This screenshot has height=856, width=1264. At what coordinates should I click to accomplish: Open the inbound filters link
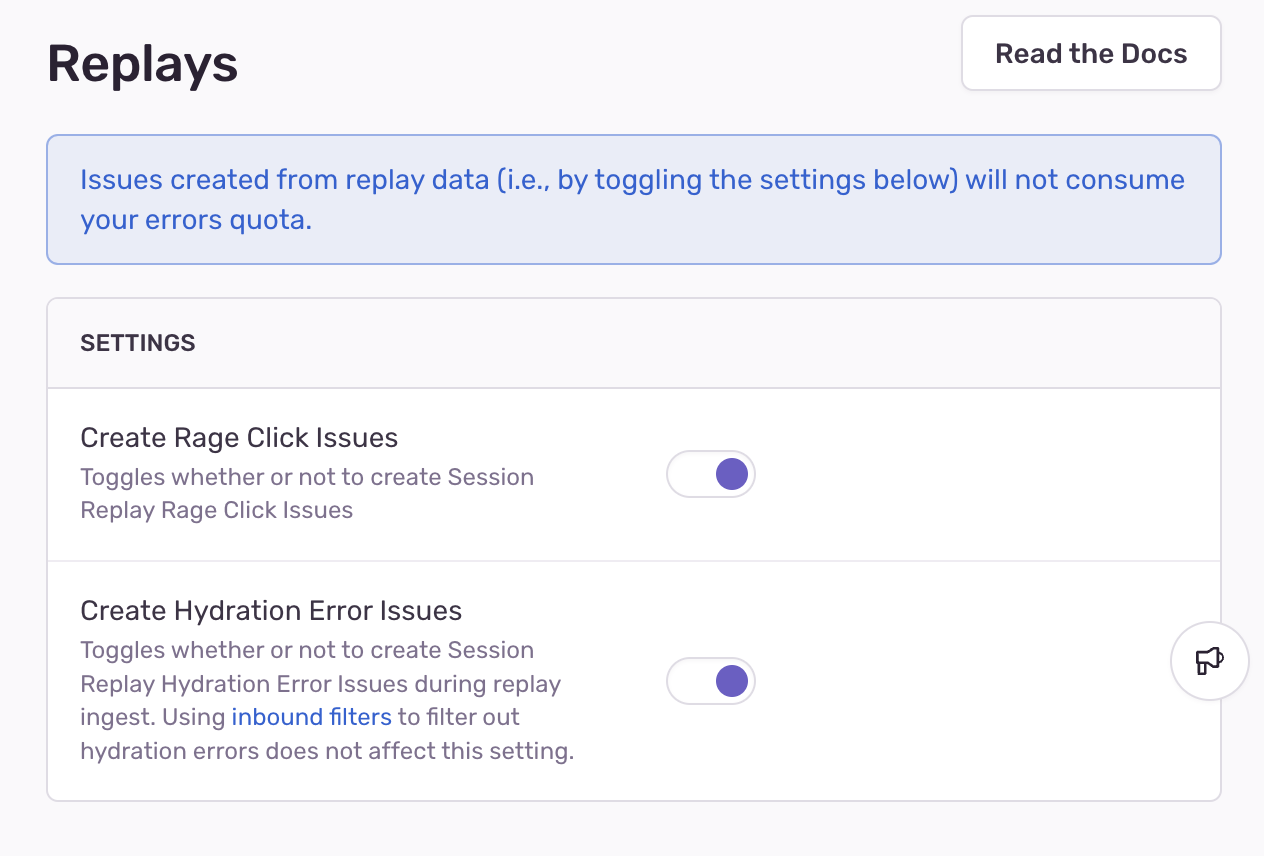coord(312,717)
